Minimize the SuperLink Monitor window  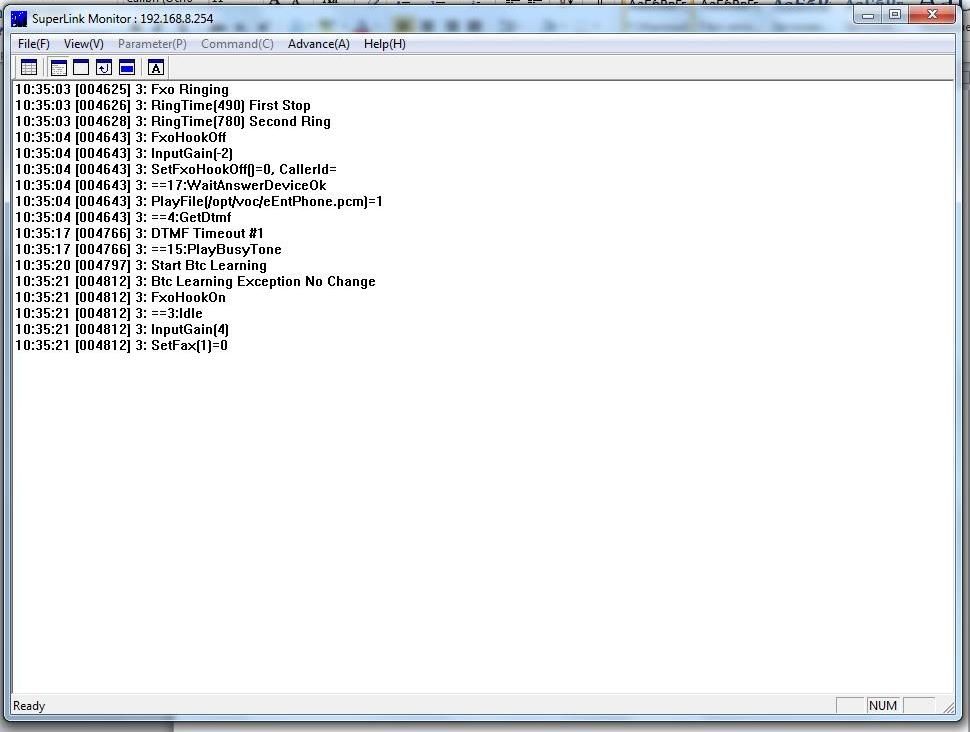tap(868, 15)
